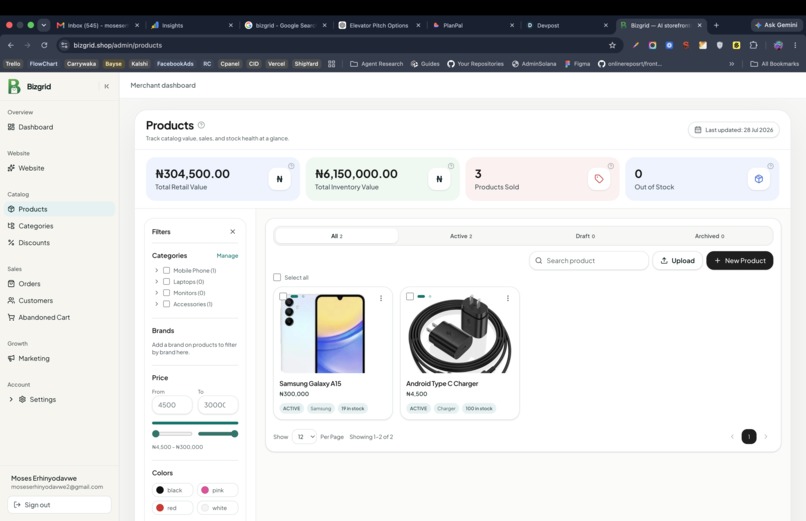The width and height of the screenshot is (806, 521).
Task: Click the Bizgrid logo
Action: click(14, 86)
